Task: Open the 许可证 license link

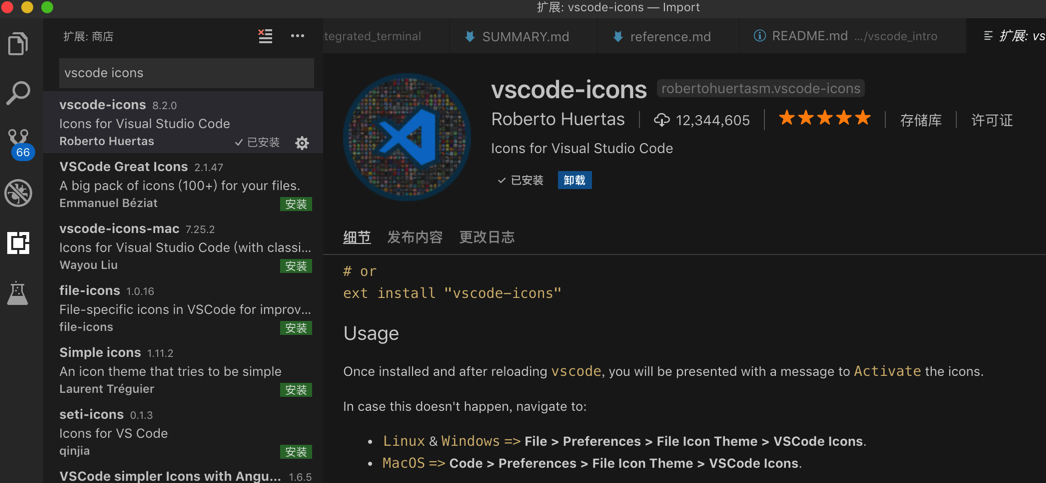Action: 992,120
